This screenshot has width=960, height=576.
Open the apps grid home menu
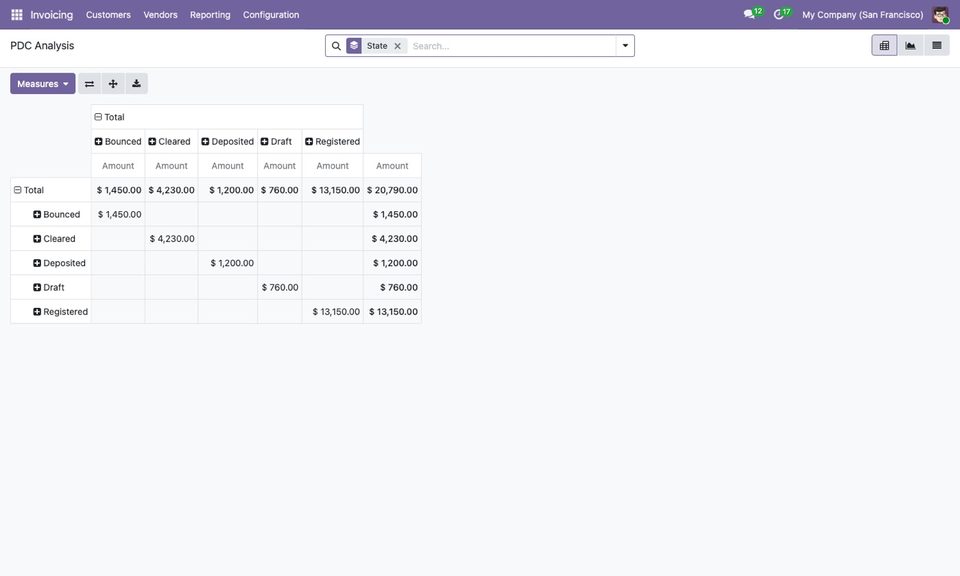coord(17,15)
